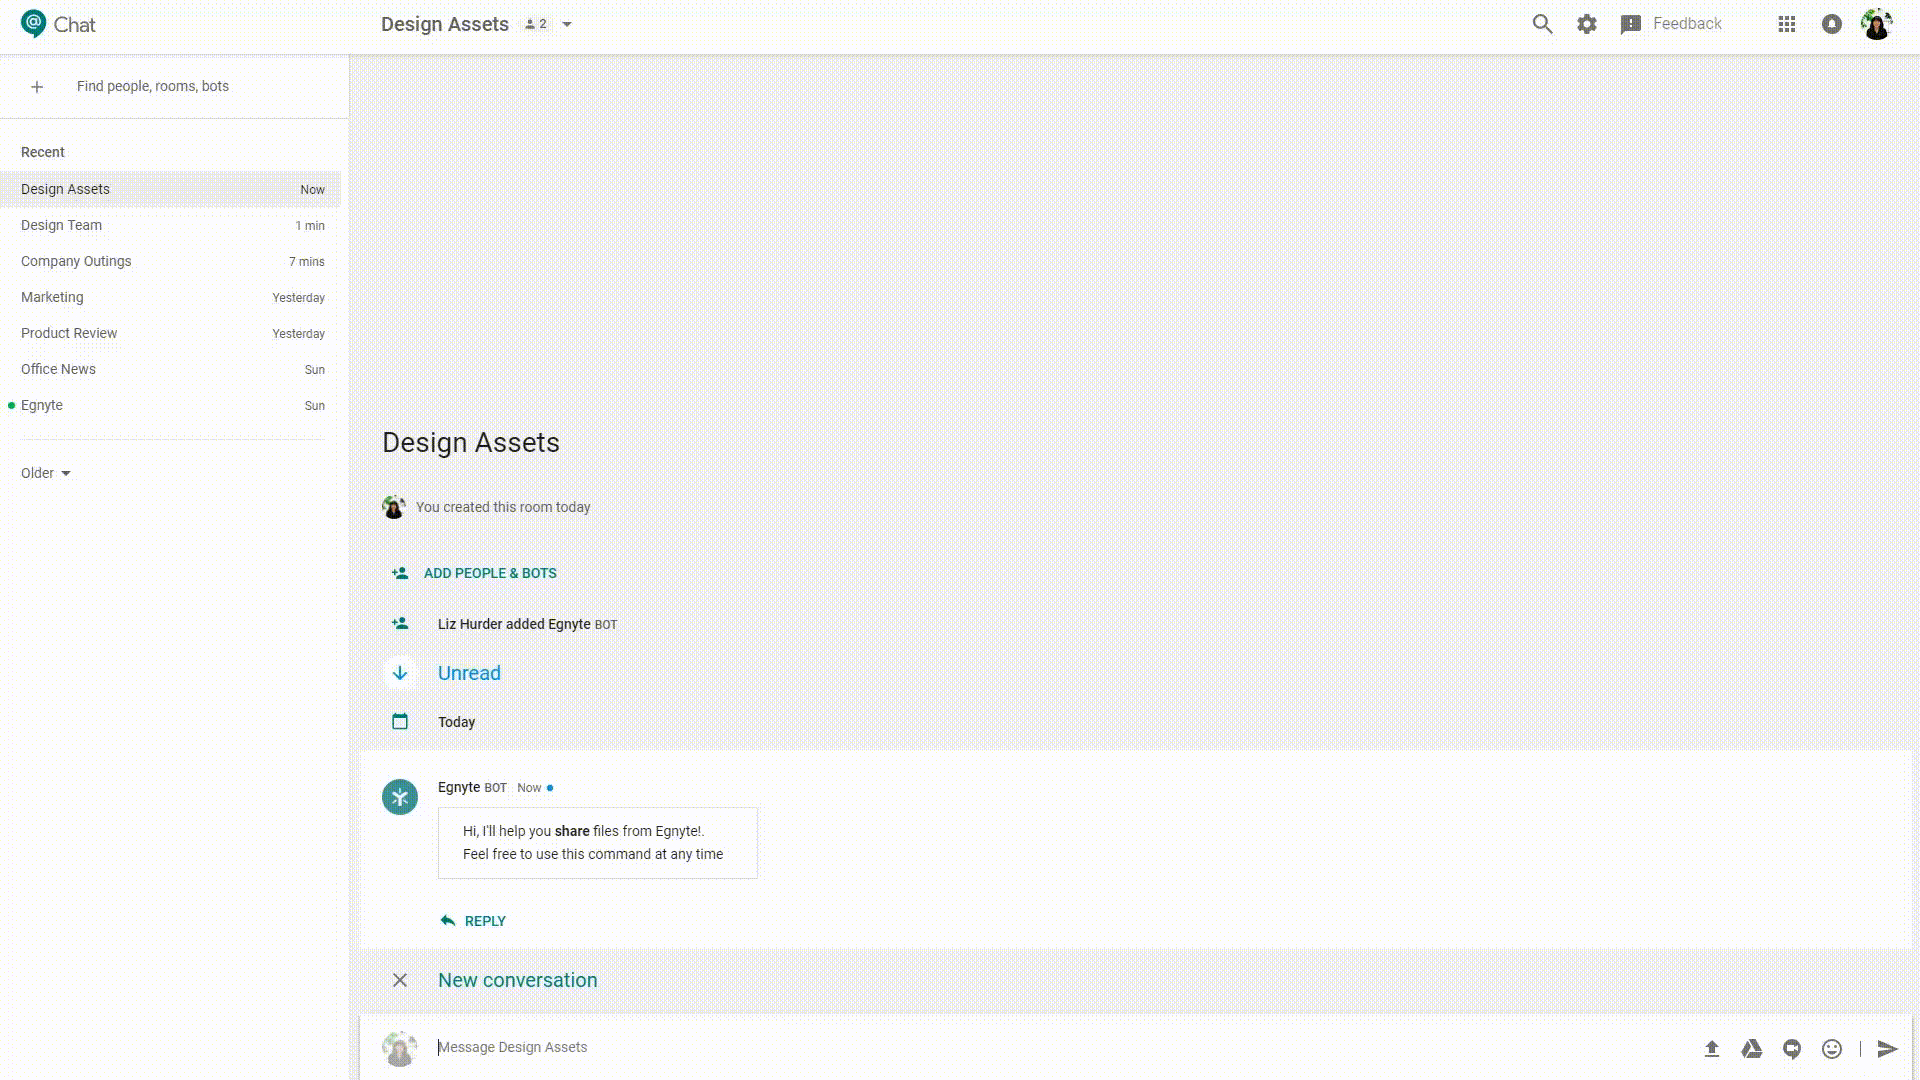Jump to Unread messages arrow
Image resolution: width=1920 pixels, height=1080 pixels.
point(400,673)
